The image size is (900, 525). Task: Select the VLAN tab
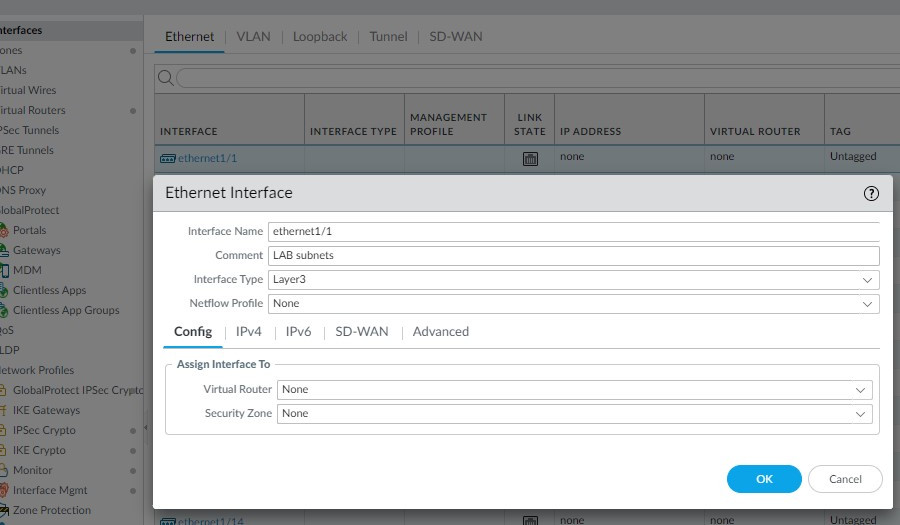[253, 37]
